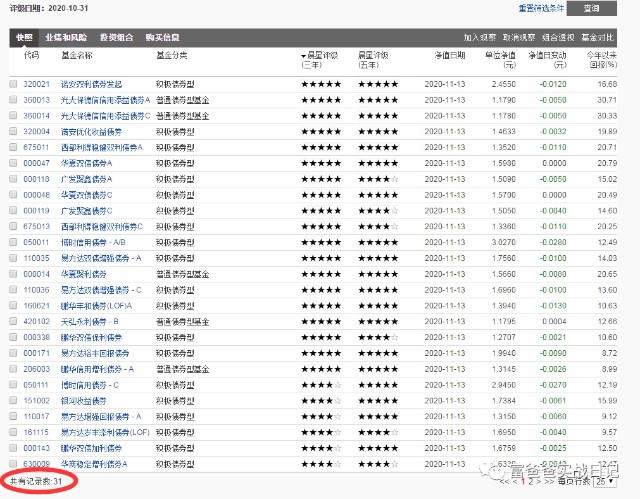This screenshot has height=499, width=640.
Task: Open fund link 华夏双债债券A
Action: point(84,163)
